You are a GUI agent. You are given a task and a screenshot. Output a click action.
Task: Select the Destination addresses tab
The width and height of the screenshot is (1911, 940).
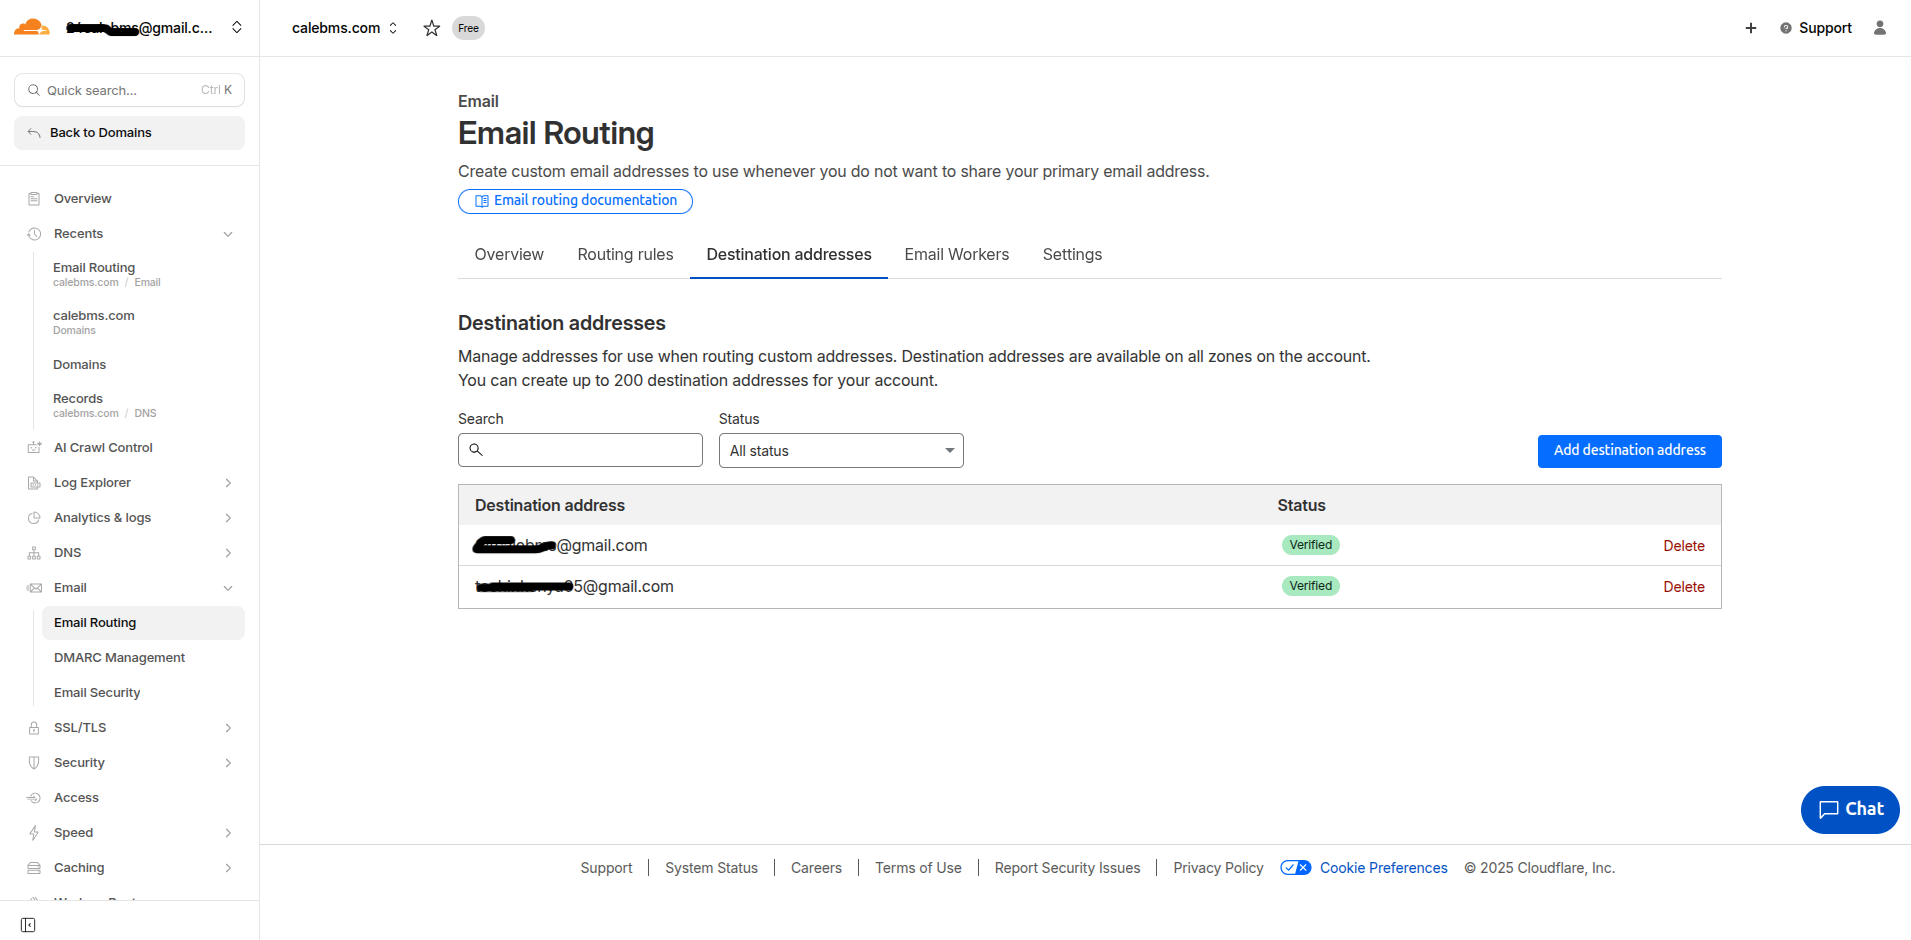[789, 255]
